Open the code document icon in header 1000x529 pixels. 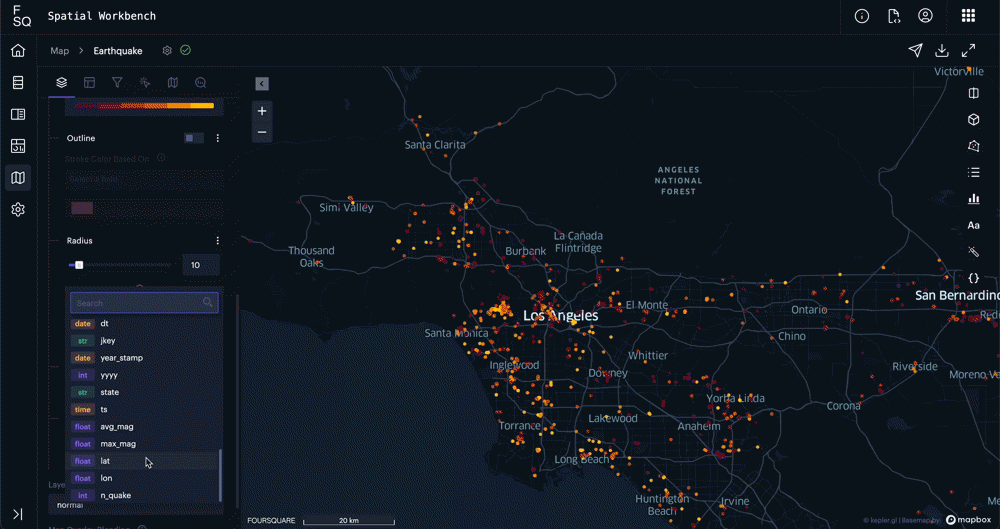point(893,16)
